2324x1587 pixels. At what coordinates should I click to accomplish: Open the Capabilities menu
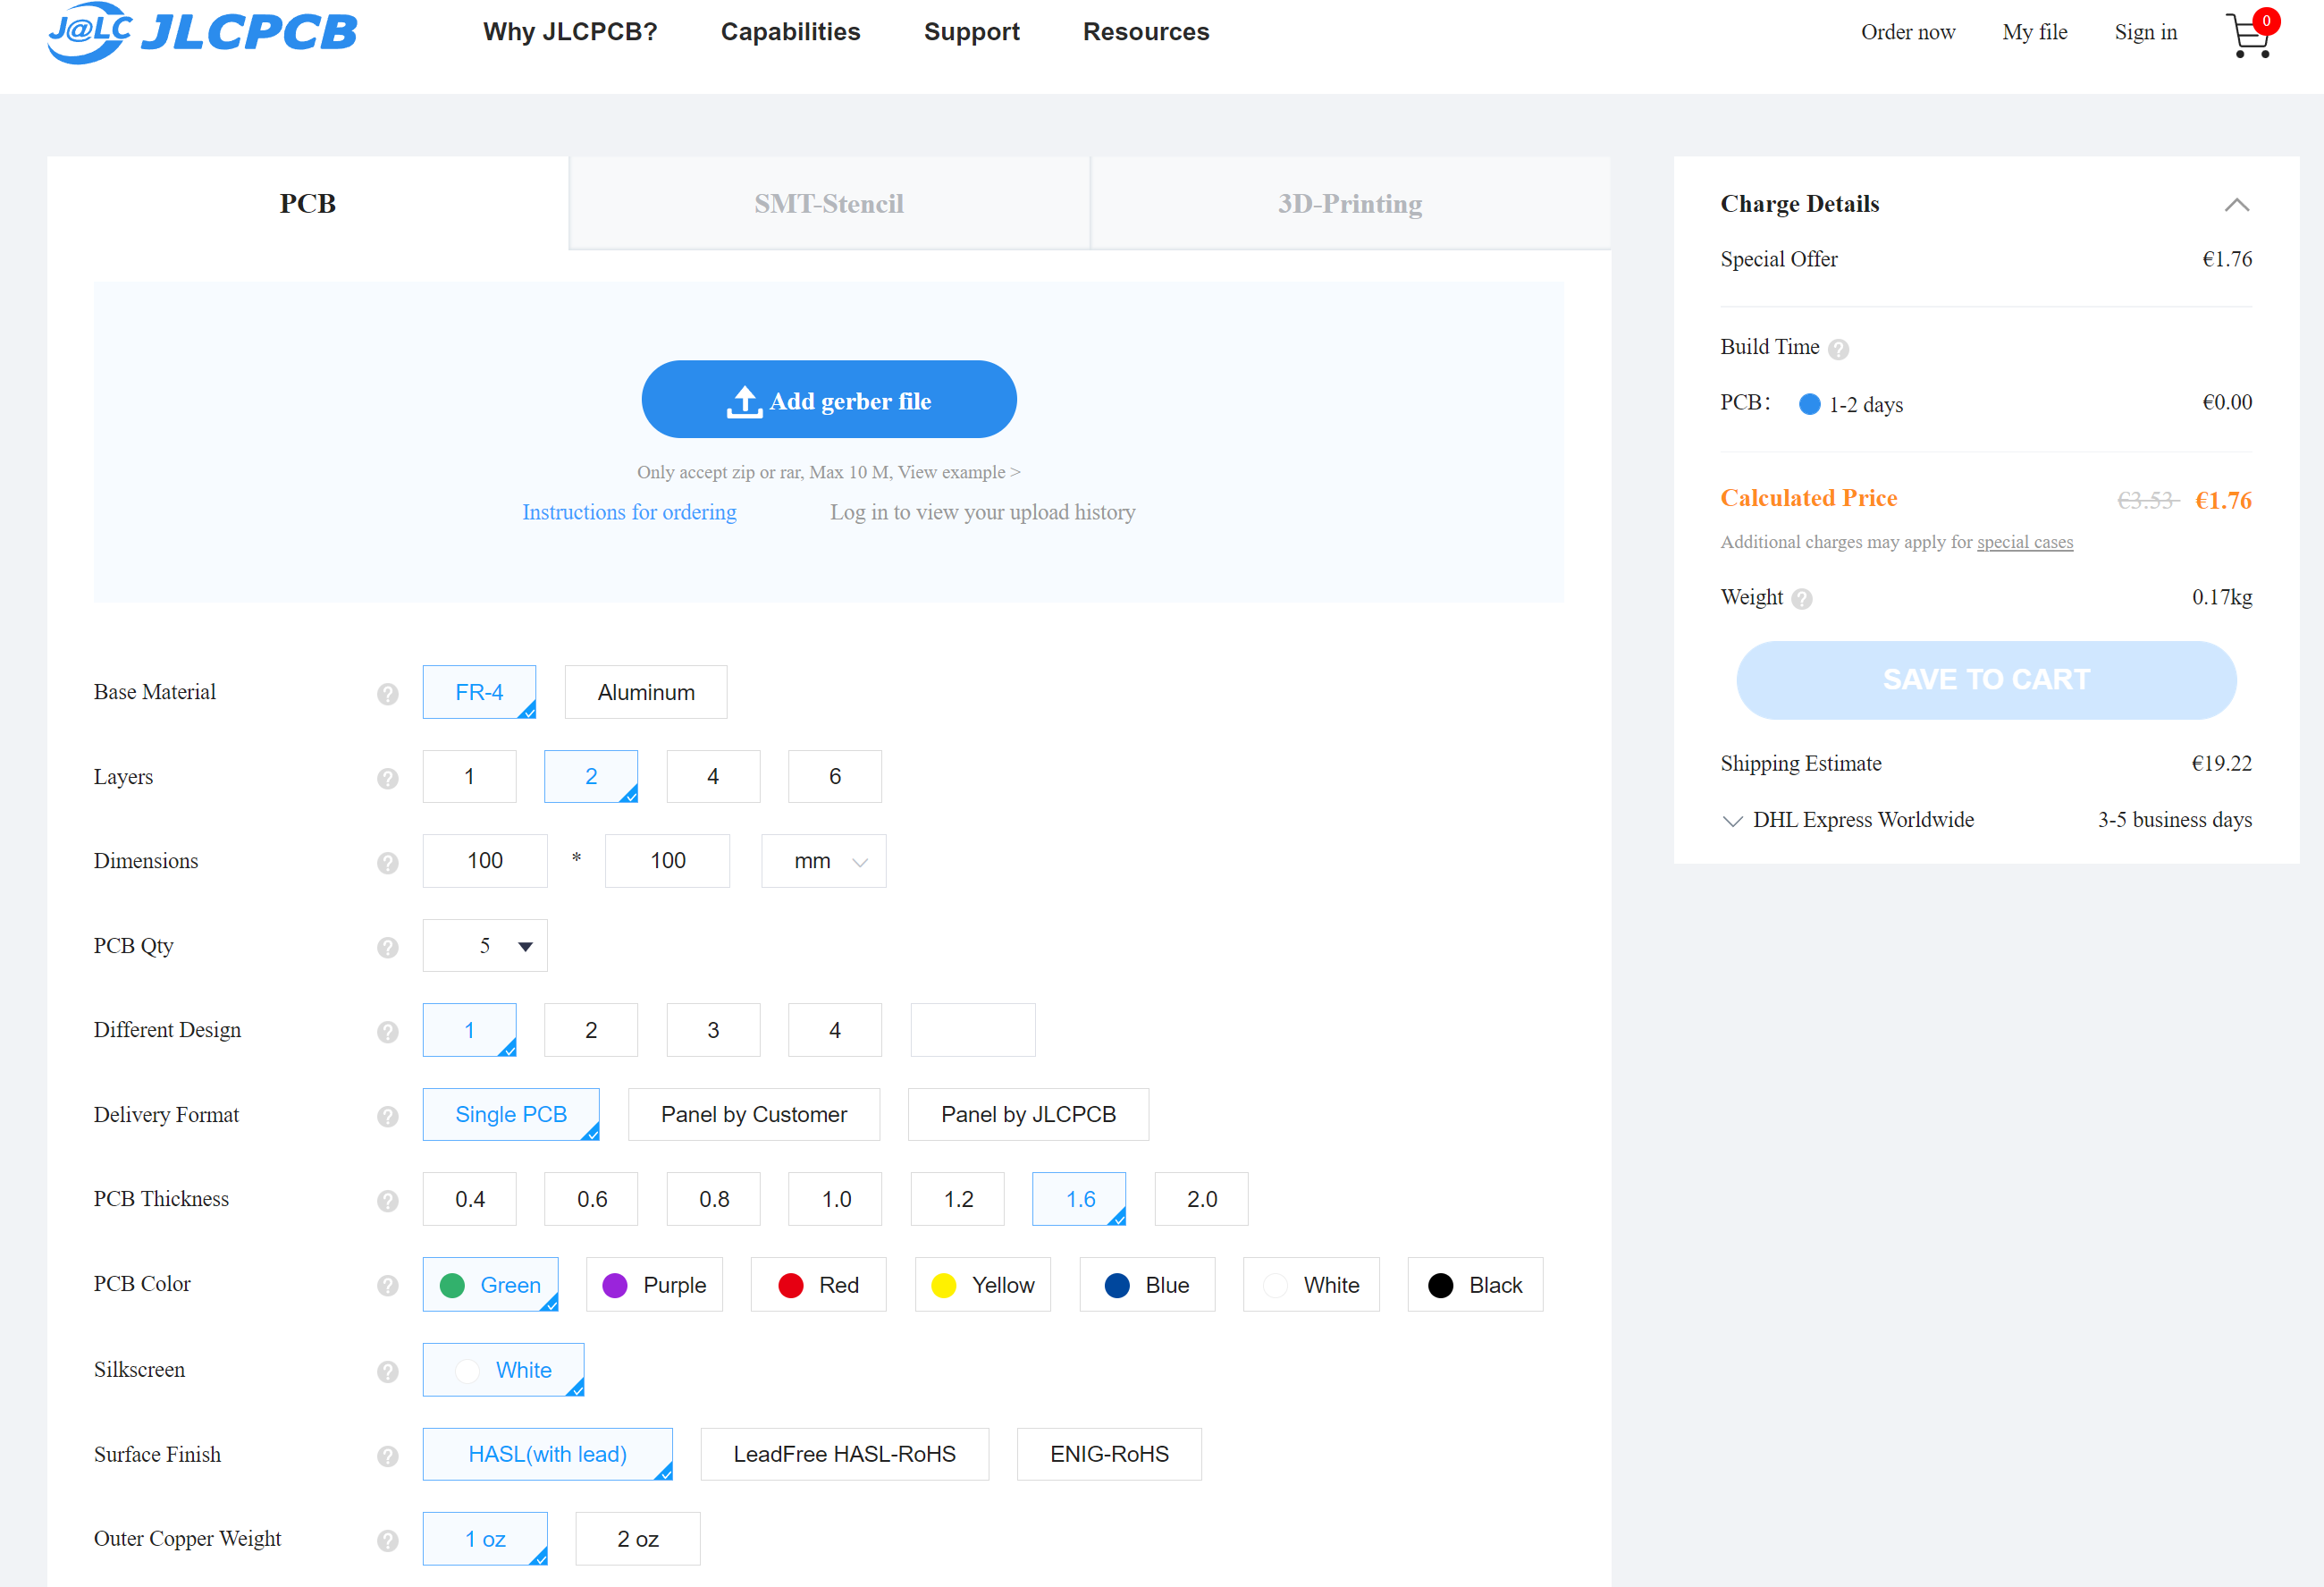click(x=790, y=32)
